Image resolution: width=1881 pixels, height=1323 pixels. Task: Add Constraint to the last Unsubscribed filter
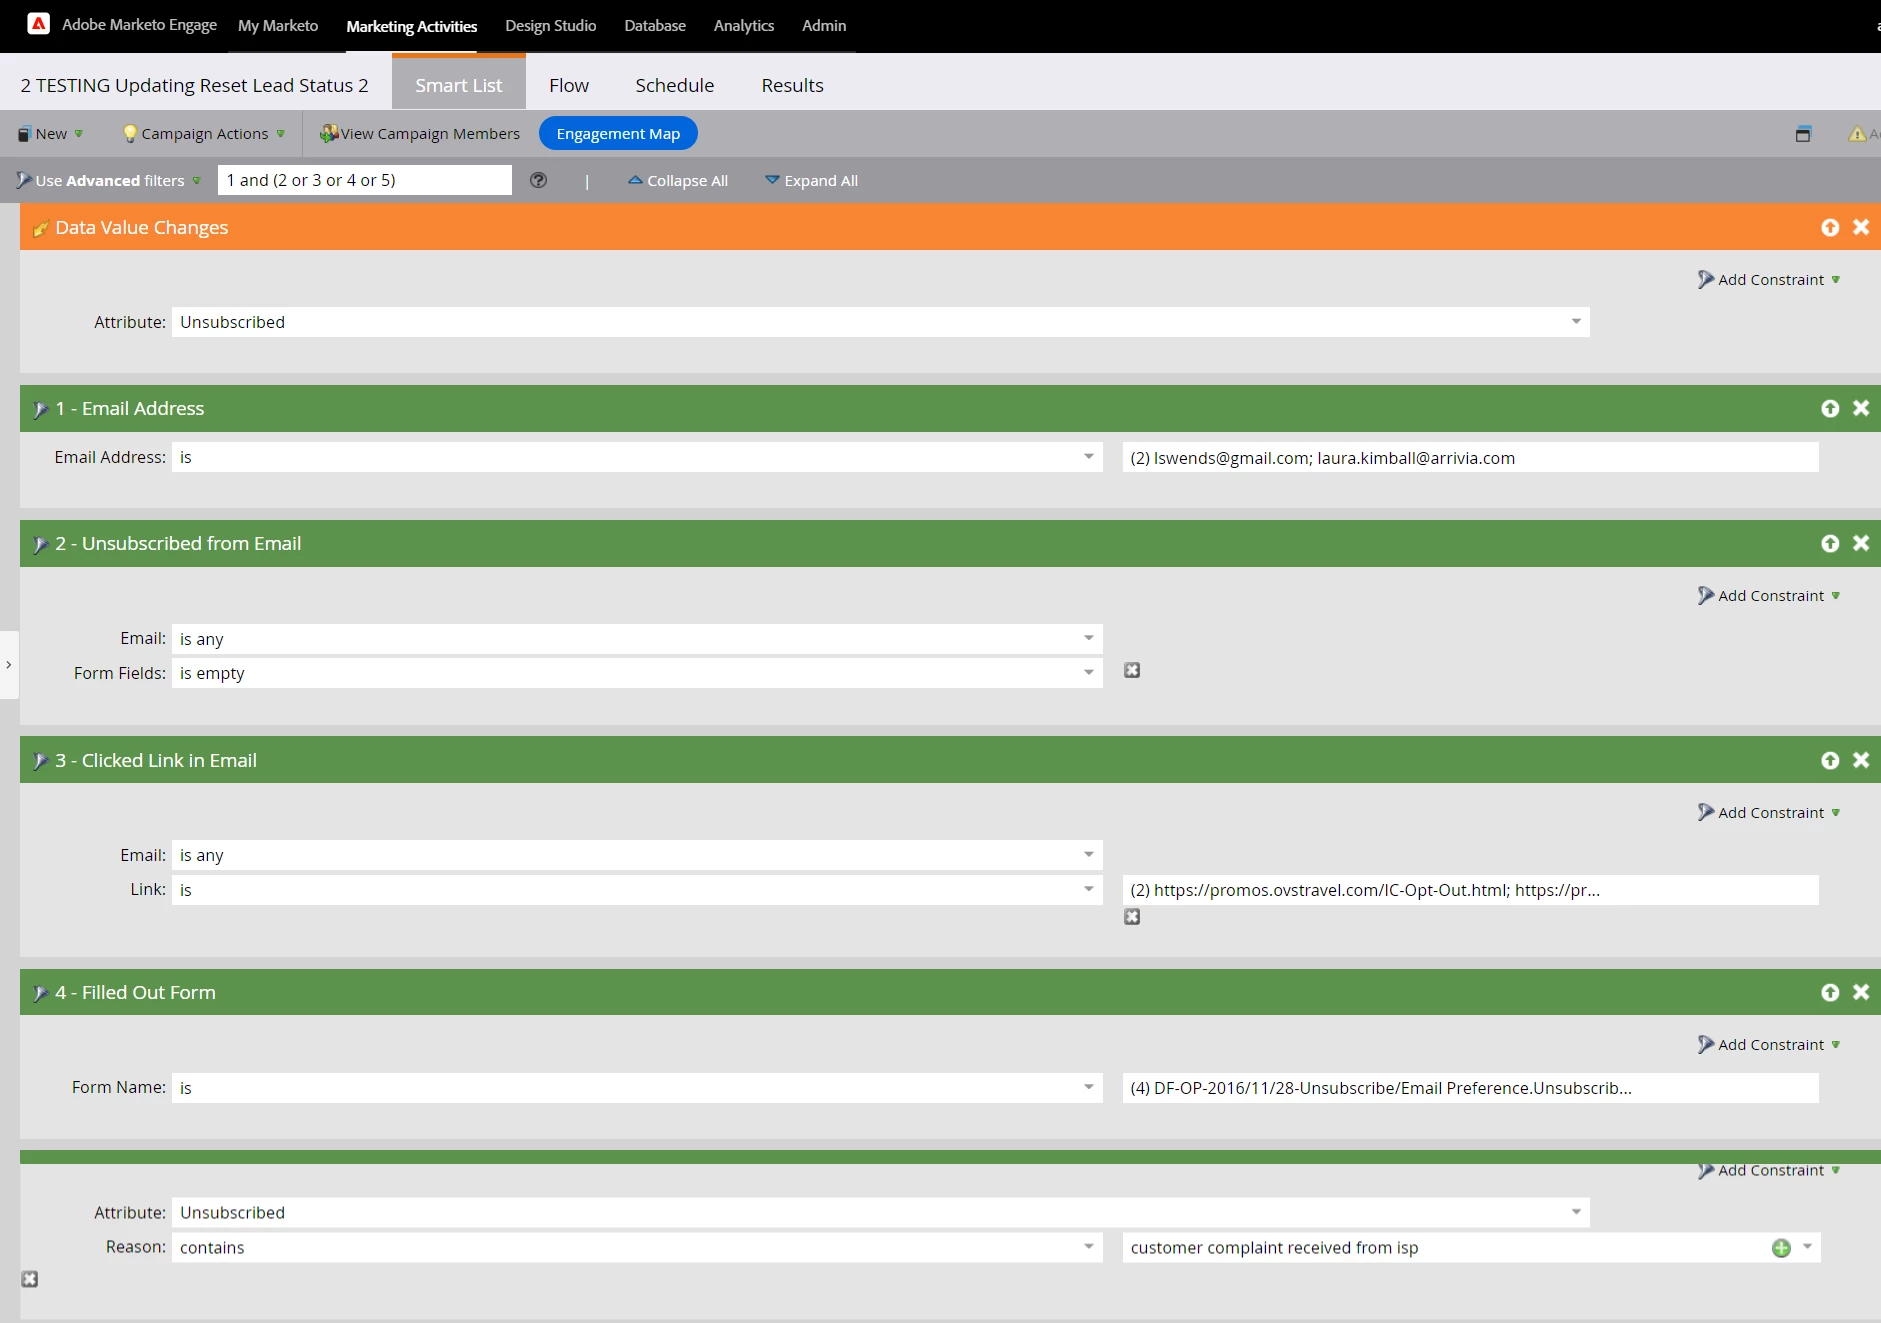tap(1769, 1171)
